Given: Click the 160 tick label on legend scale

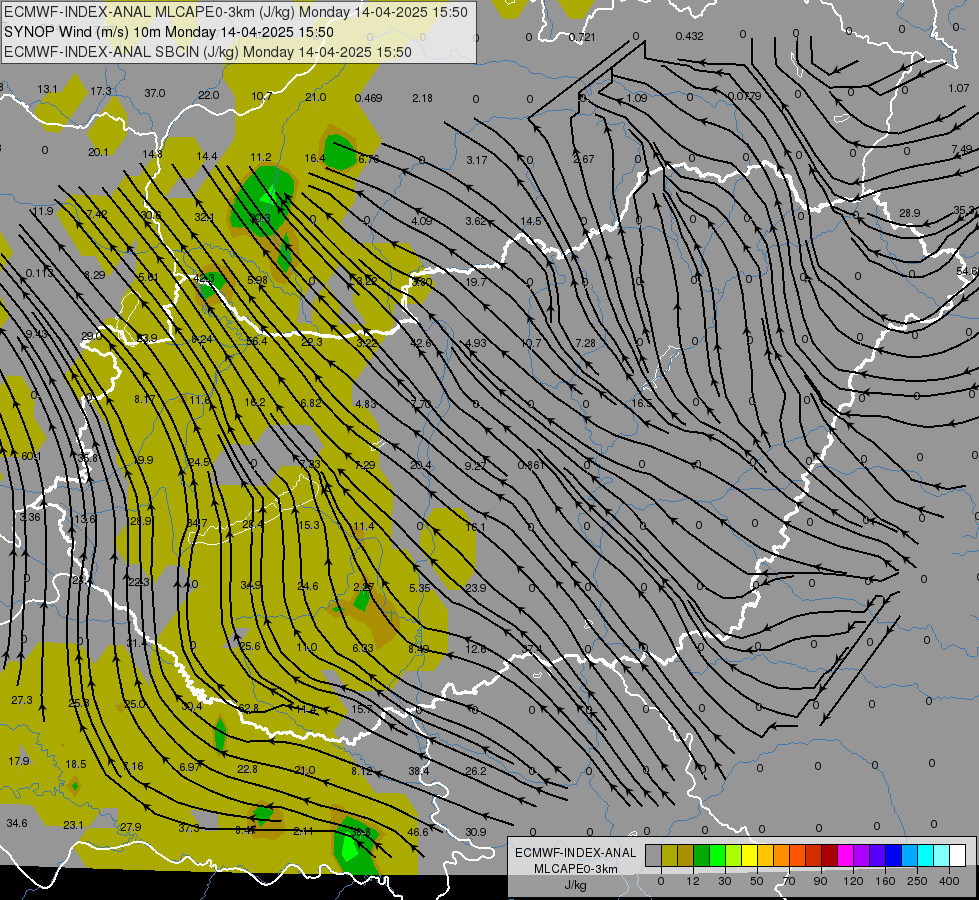Looking at the screenshot, I should [x=885, y=881].
